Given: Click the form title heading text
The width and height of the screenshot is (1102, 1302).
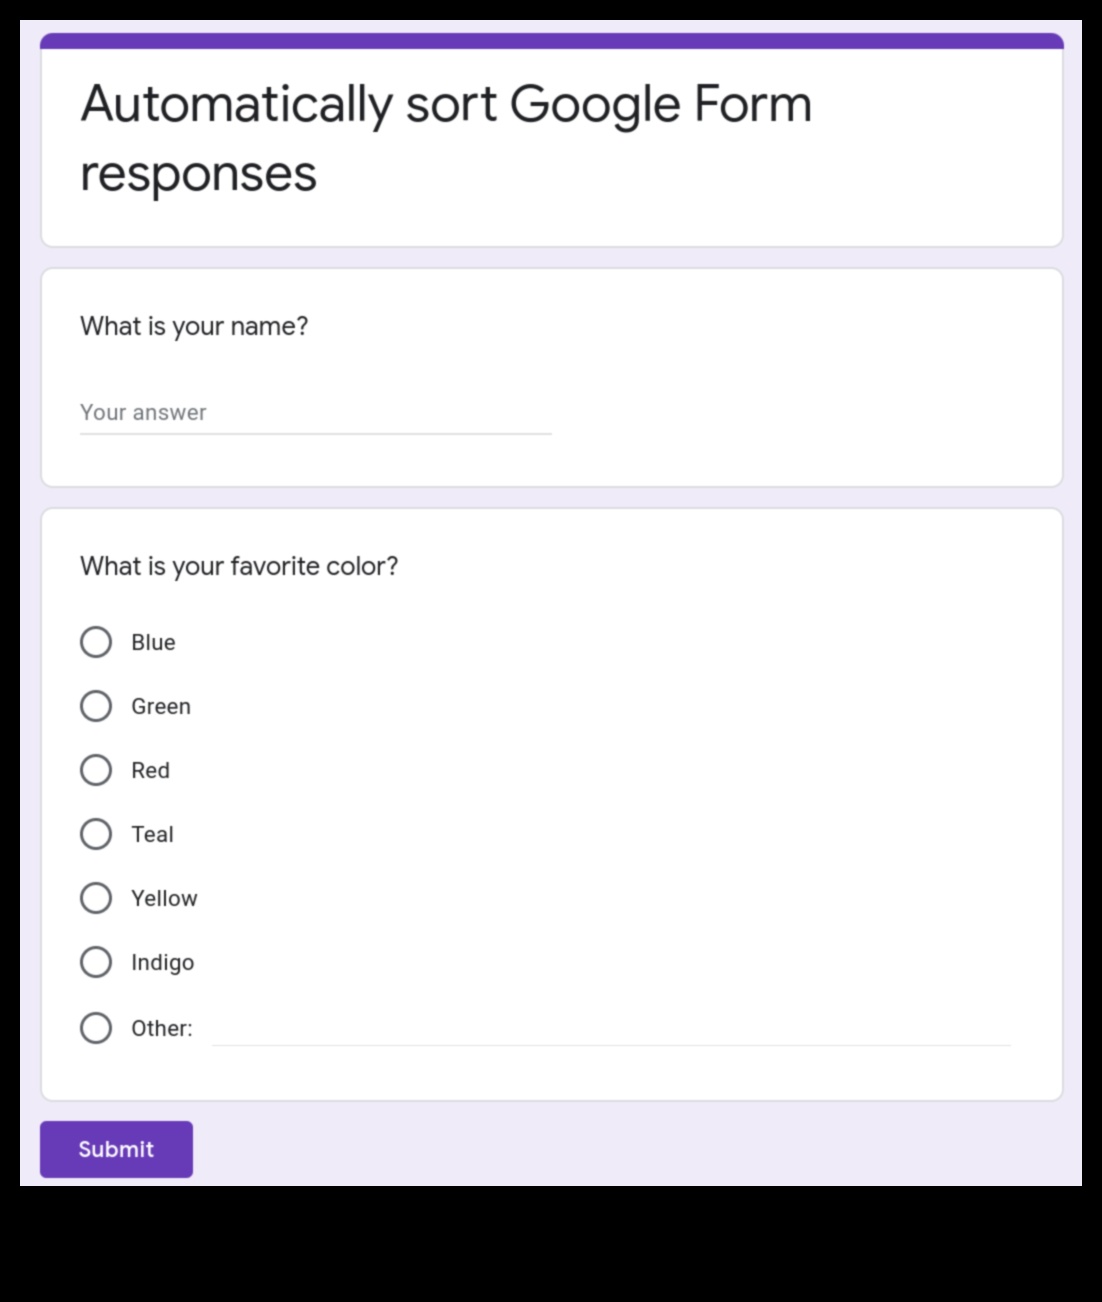Looking at the screenshot, I should click(446, 138).
